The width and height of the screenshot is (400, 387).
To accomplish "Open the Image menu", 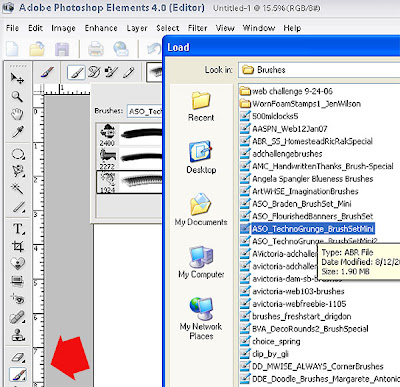I will tap(63, 28).
